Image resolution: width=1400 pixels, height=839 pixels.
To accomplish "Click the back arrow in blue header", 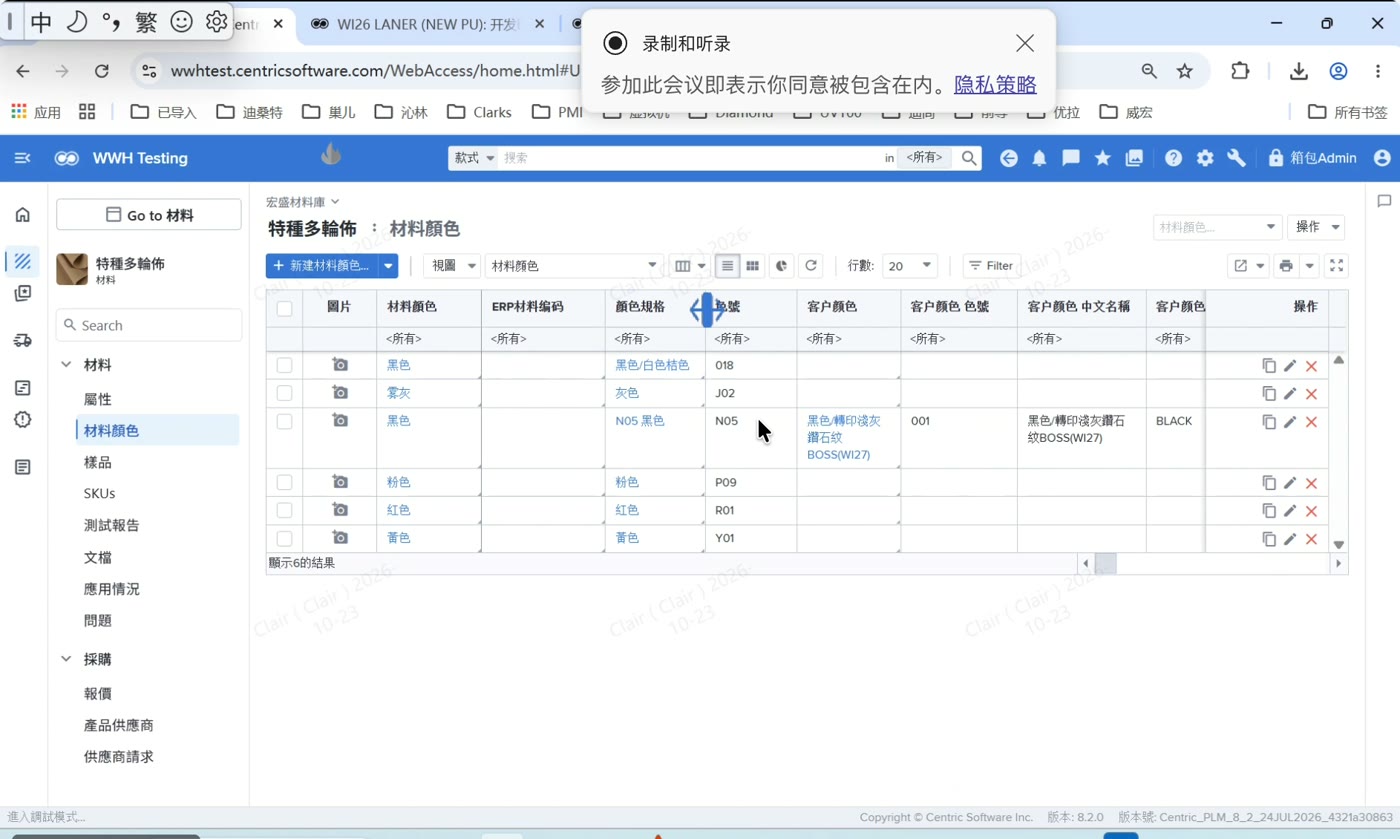I will coord(1009,158).
